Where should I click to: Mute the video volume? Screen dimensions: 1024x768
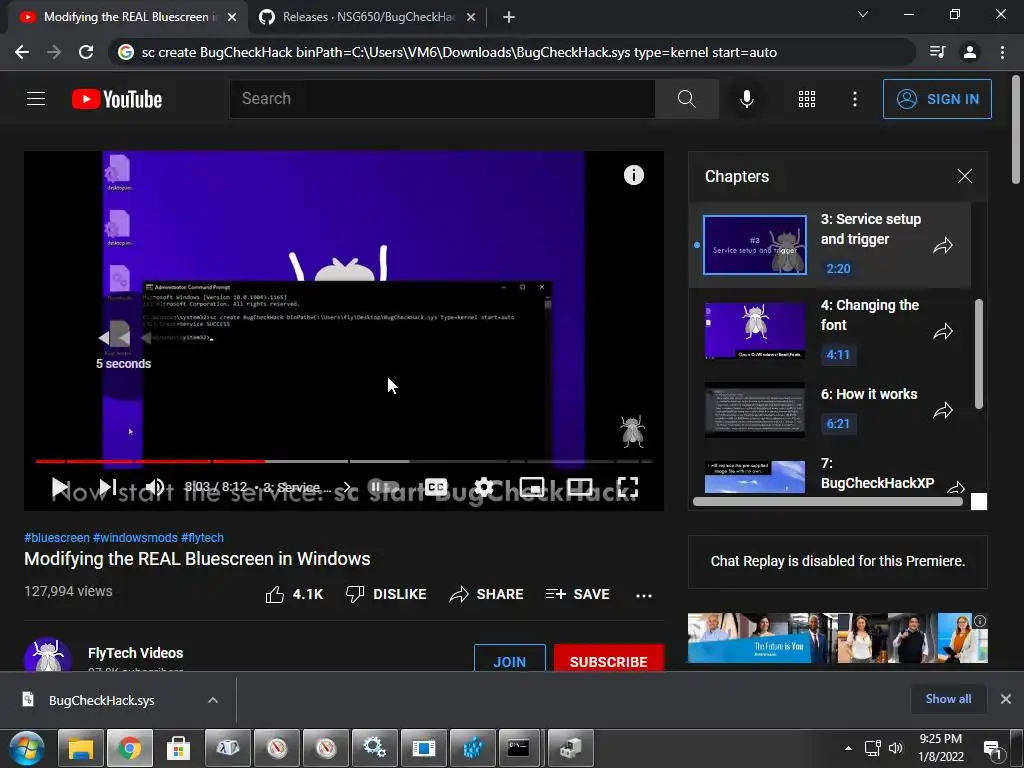click(155, 487)
